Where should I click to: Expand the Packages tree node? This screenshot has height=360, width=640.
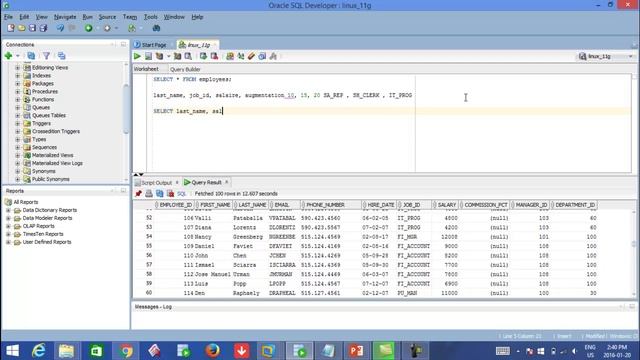point(18,84)
